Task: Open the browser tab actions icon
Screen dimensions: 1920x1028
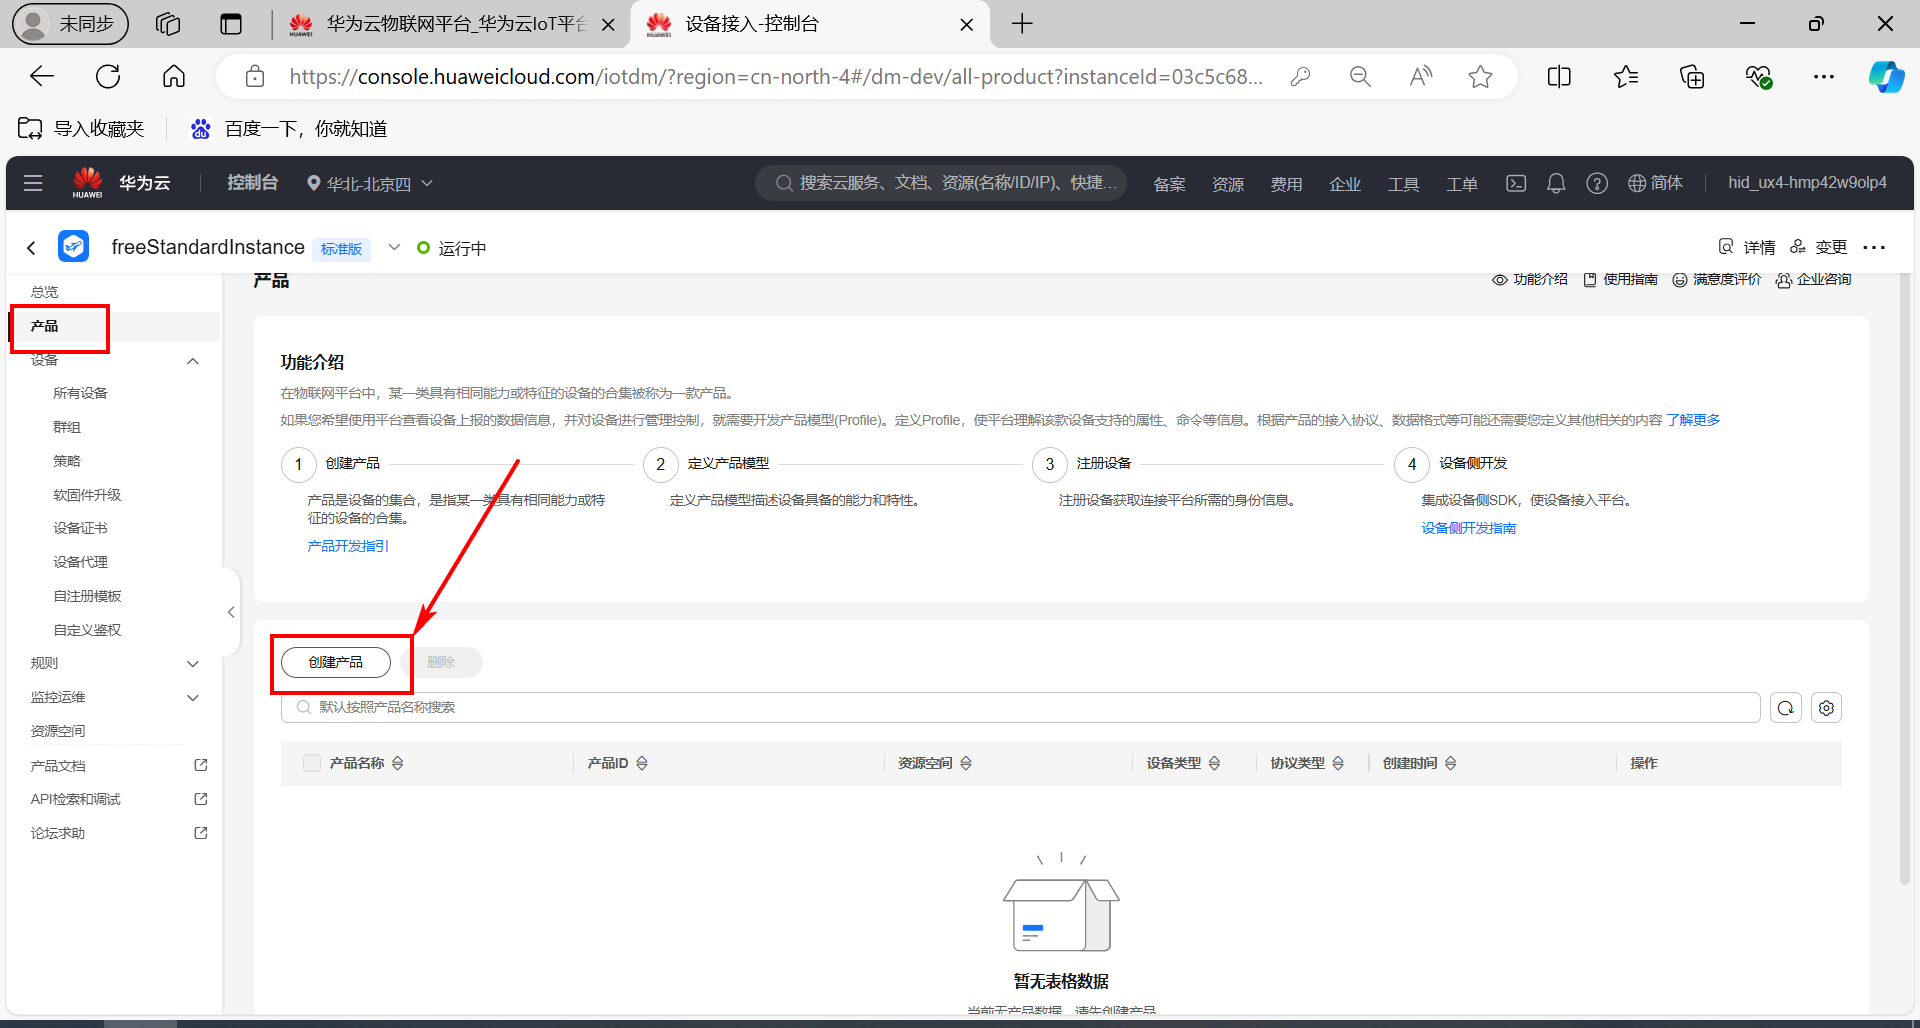Action: (x=231, y=24)
